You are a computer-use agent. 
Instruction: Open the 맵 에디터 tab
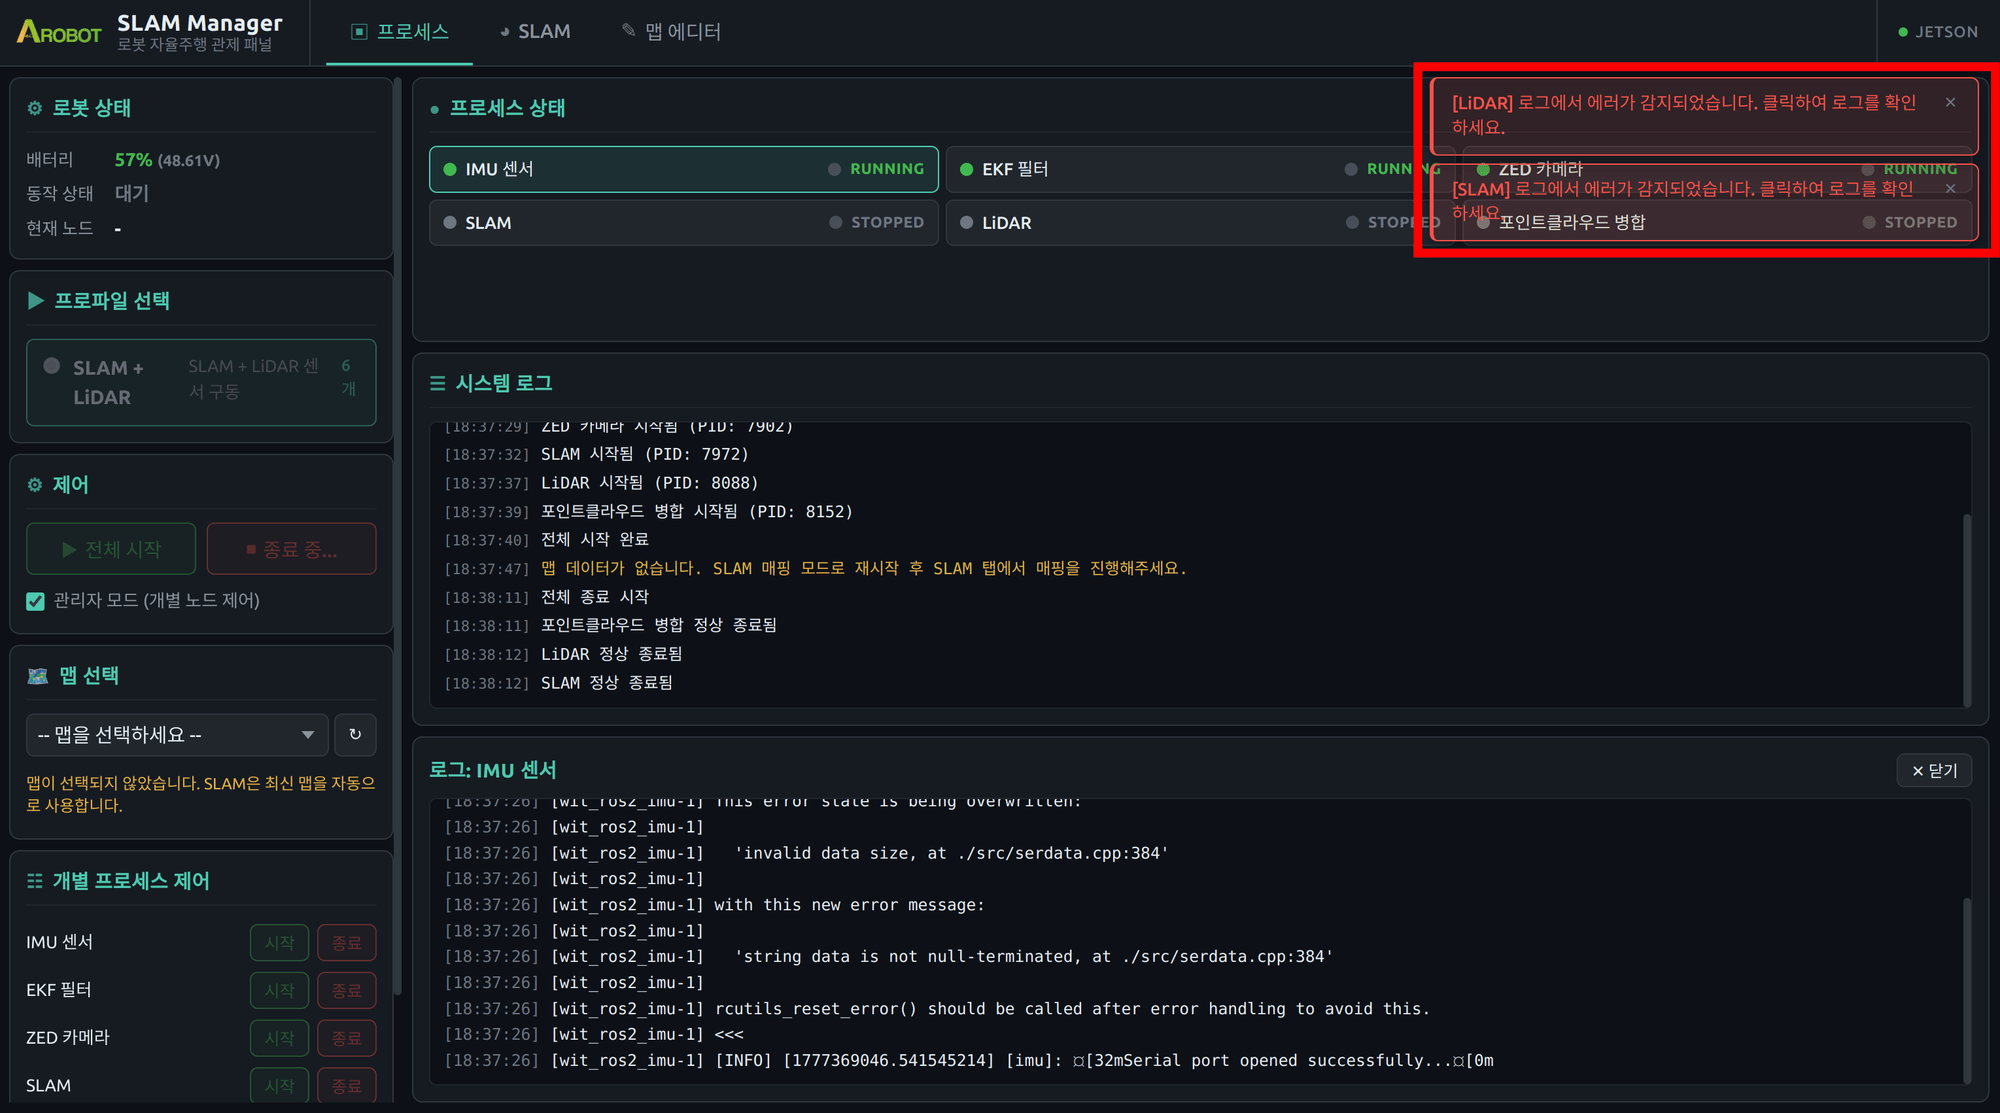[x=671, y=32]
